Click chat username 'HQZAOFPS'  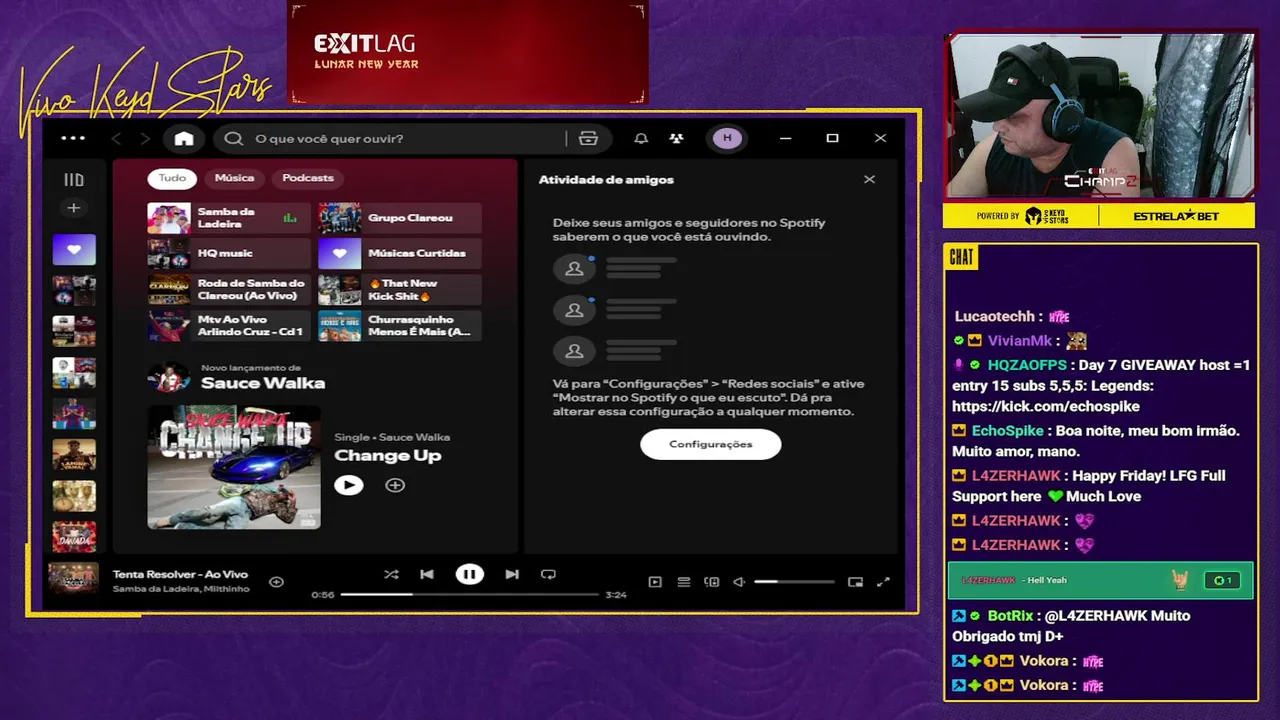pos(1027,366)
